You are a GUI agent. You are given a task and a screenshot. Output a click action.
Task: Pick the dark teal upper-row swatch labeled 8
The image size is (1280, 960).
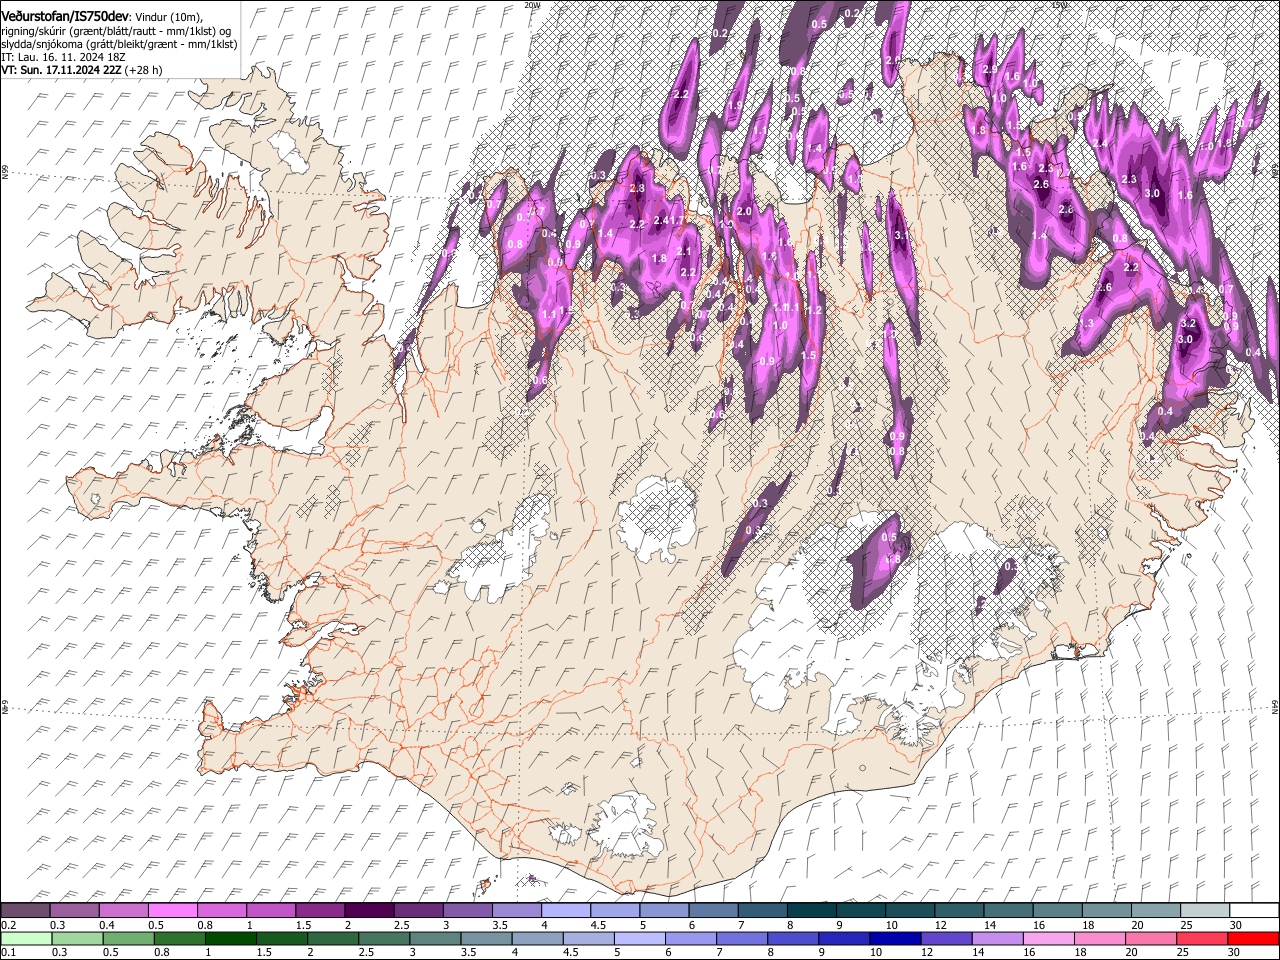[812, 911]
